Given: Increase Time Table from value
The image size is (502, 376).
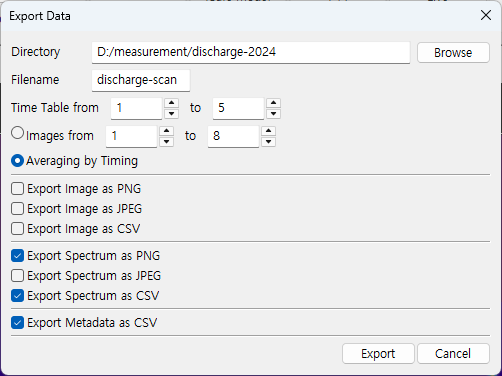Looking at the screenshot, I should pyautogui.click(x=171, y=103).
